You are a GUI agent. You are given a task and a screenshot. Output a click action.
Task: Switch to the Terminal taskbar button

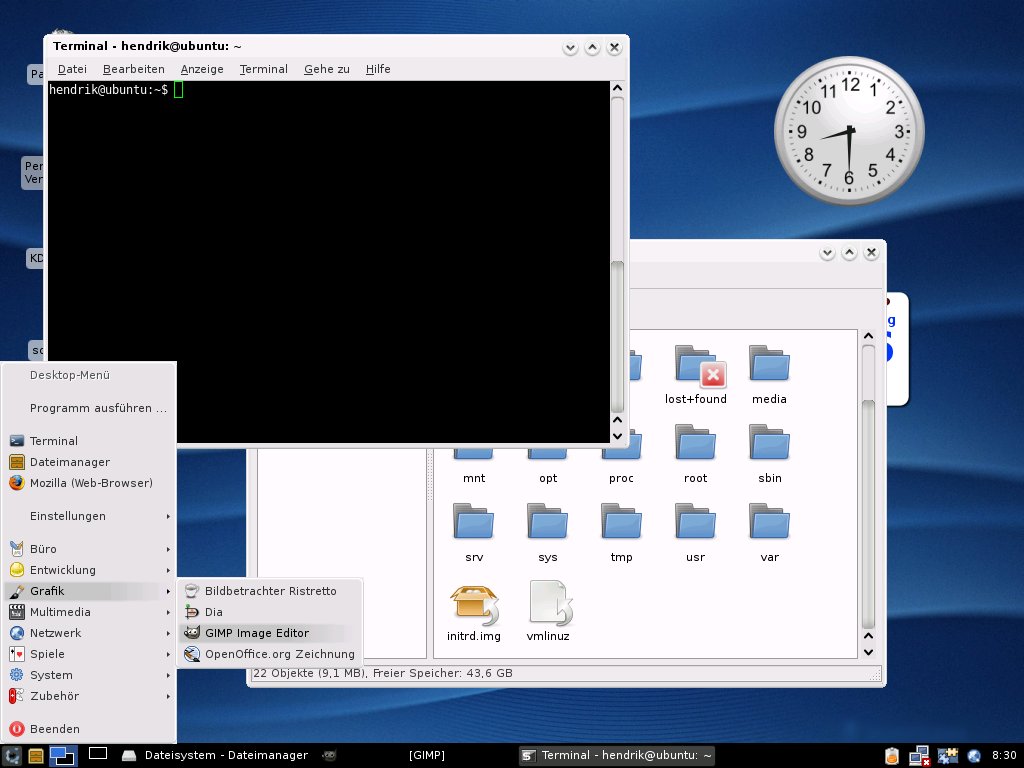click(616, 756)
